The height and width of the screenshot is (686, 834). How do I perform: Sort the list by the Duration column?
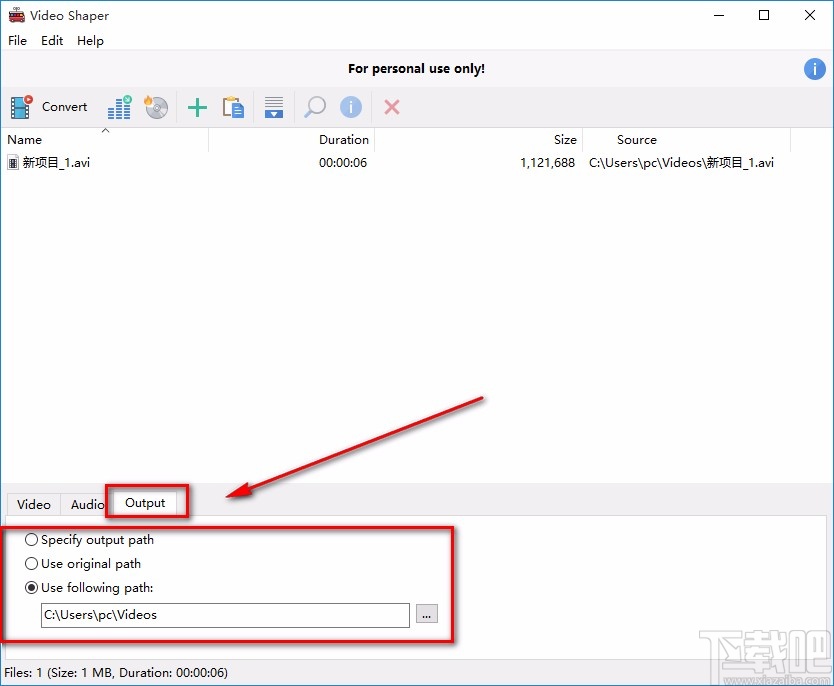291,140
